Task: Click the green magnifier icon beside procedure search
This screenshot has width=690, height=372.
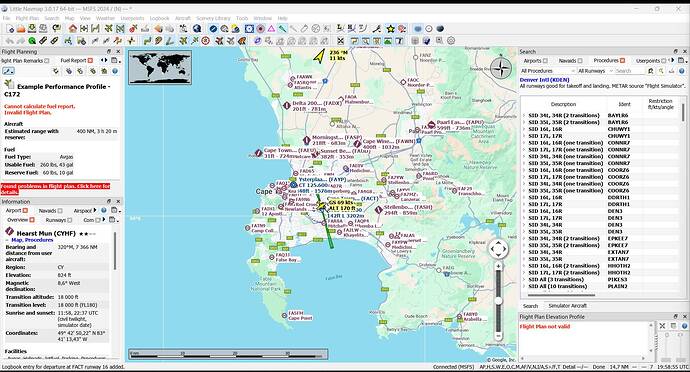Action: point(661,71)
